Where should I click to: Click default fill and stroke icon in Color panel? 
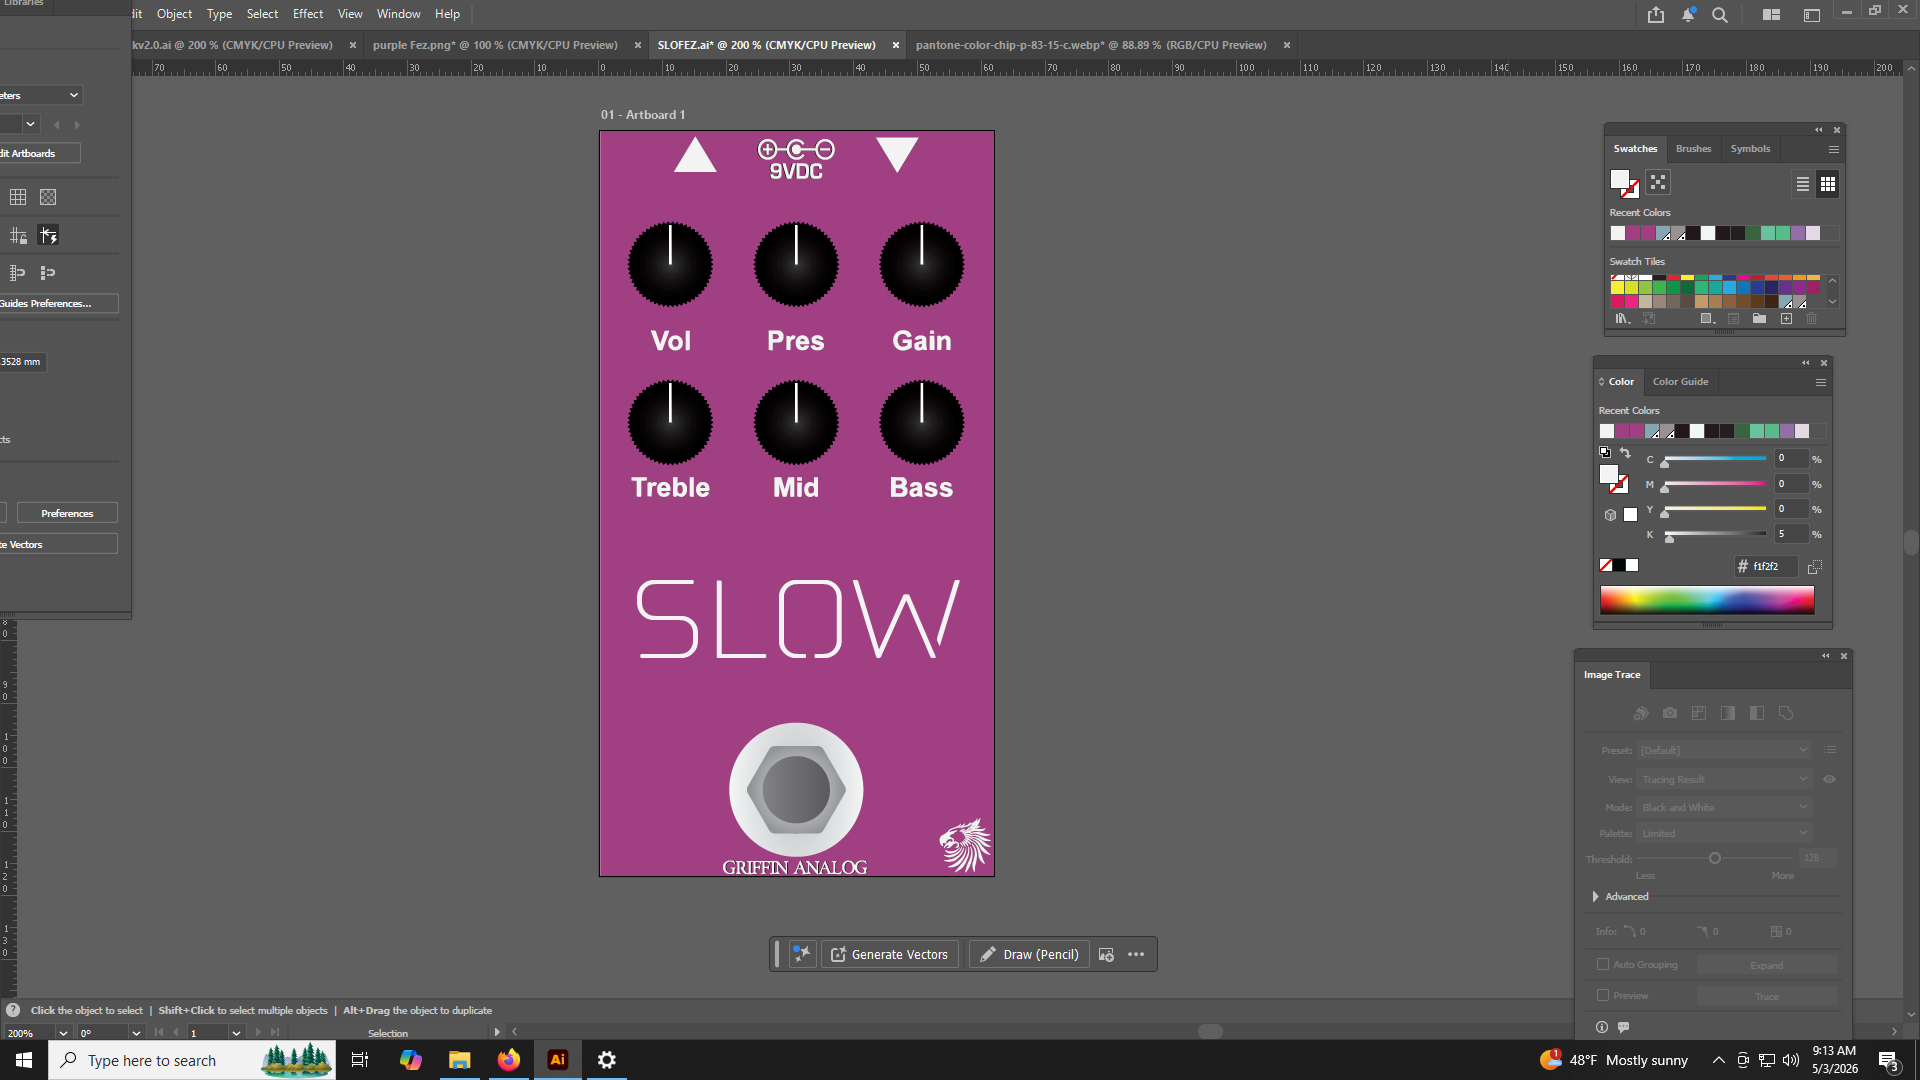coord(1605,452)
